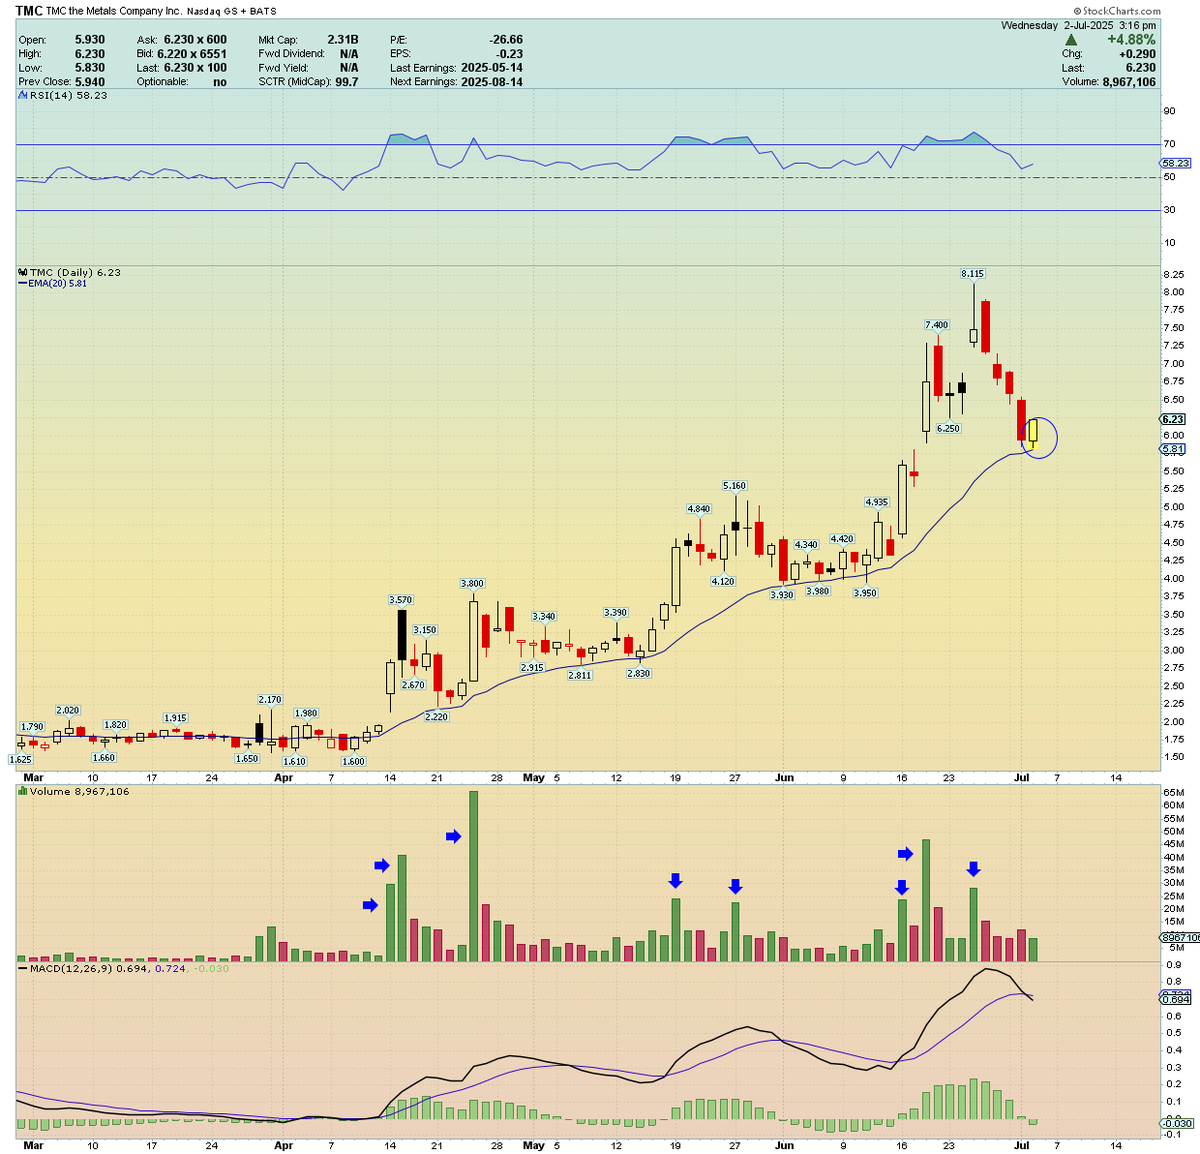This screenshot has height=1154, width=1200.
Task: Click the 4.935 price label
Action: click(876, 502)
